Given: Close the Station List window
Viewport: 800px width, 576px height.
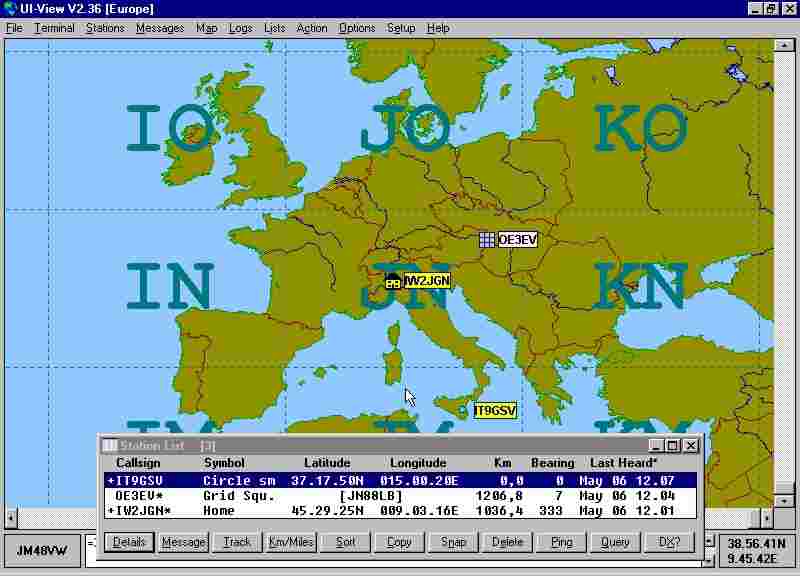Looking at the screenshot, I should pyautogui.click(x=690, y=445).
